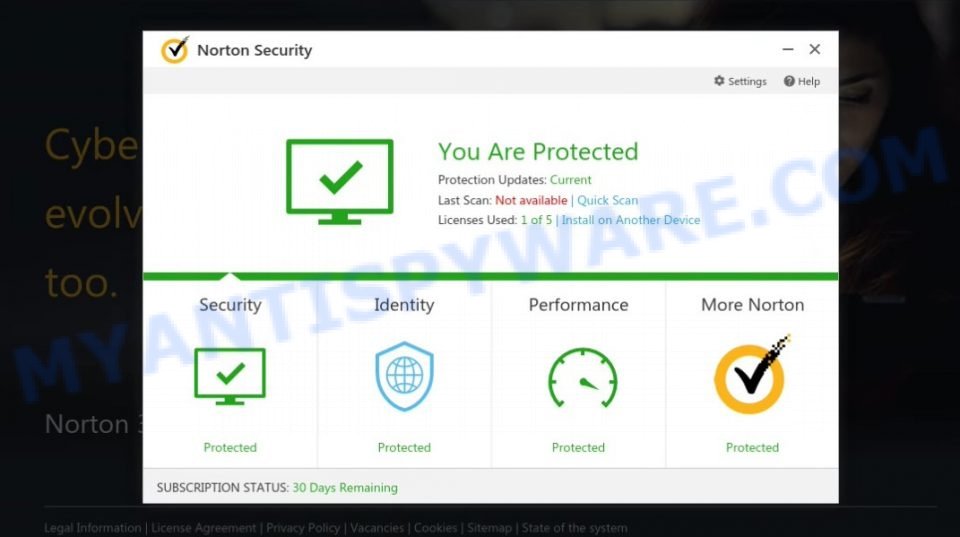Open the Performance tab heading
This screenshot has width=960, height=537.
tap(579, 305)
